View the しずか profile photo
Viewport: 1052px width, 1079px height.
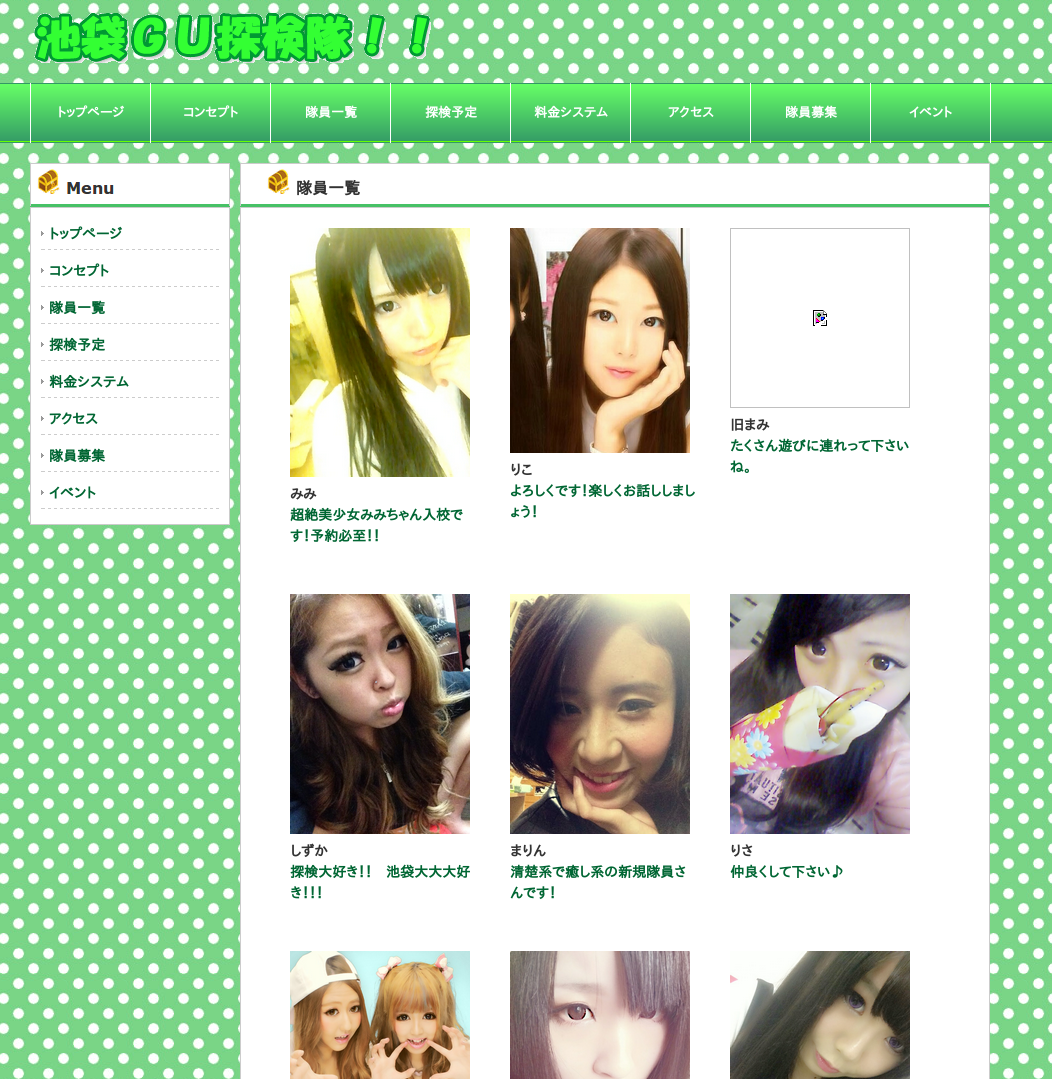click(380, 714)
